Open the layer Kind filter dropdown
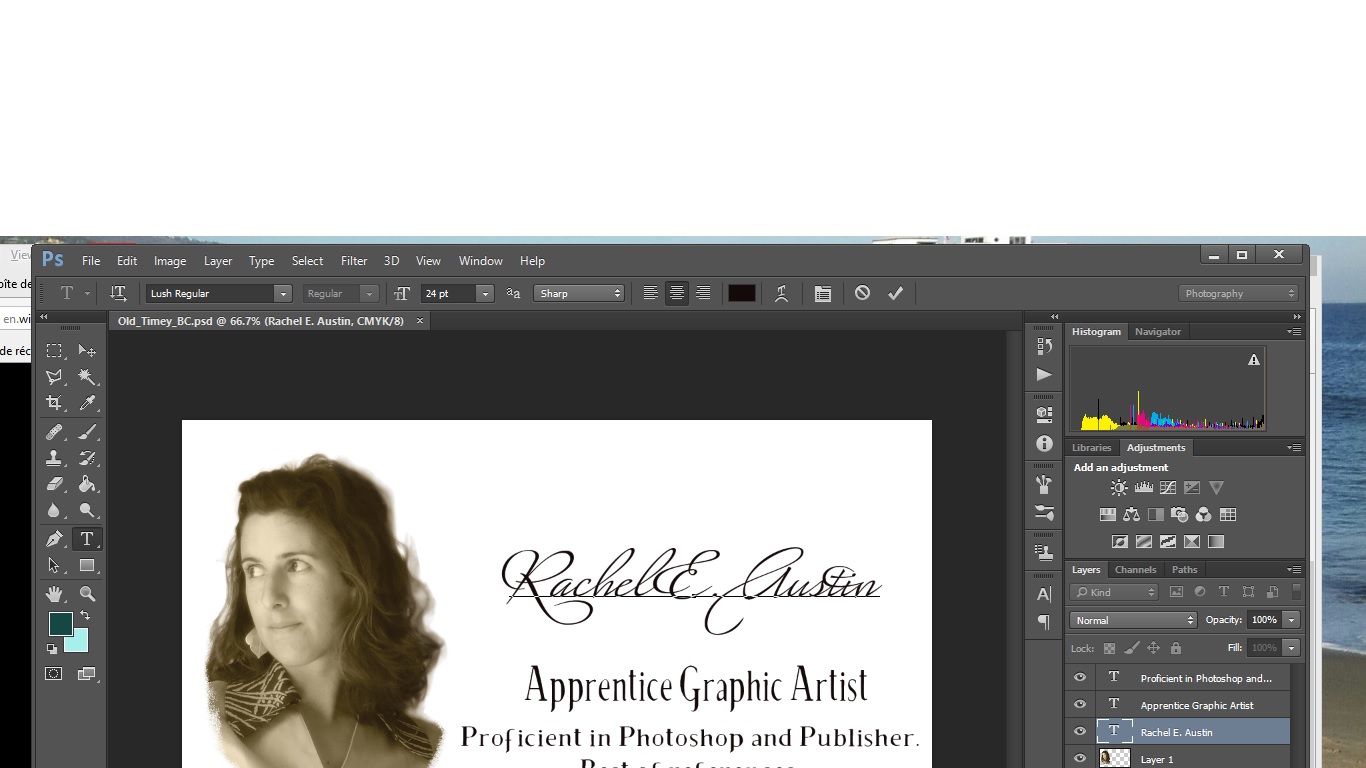Screen dimensions: 1366x768 coord(1114,592)
